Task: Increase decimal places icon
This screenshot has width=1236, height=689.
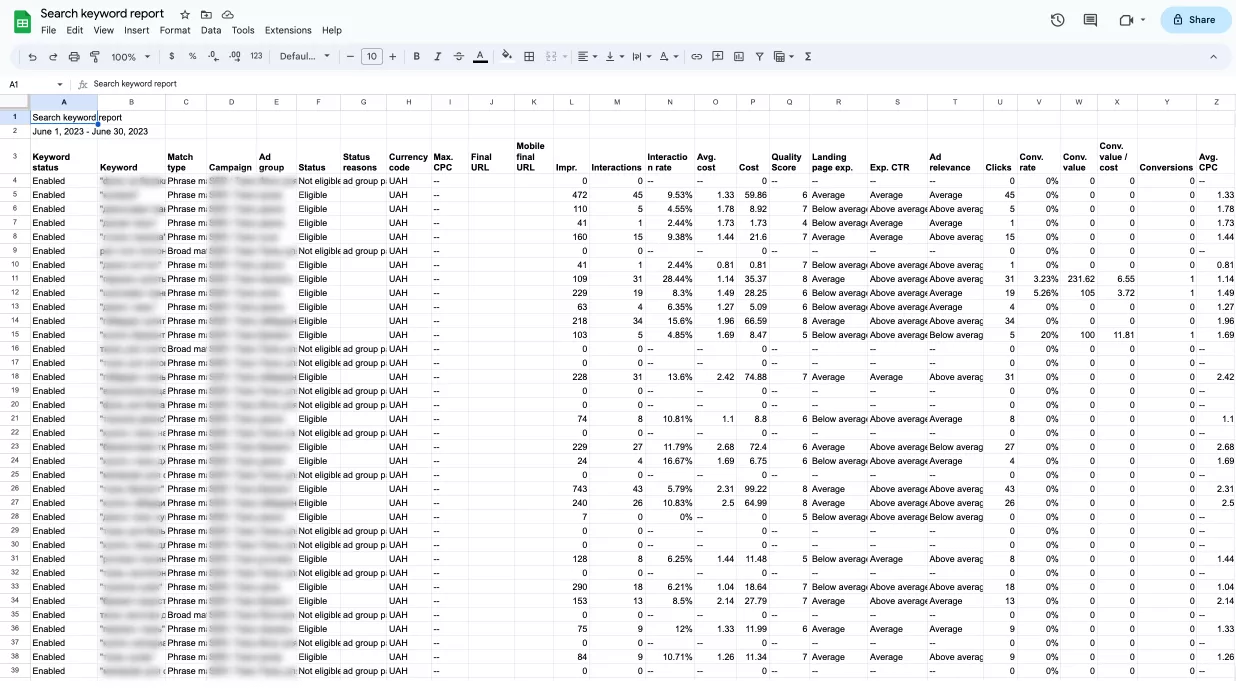Action: 235,57
